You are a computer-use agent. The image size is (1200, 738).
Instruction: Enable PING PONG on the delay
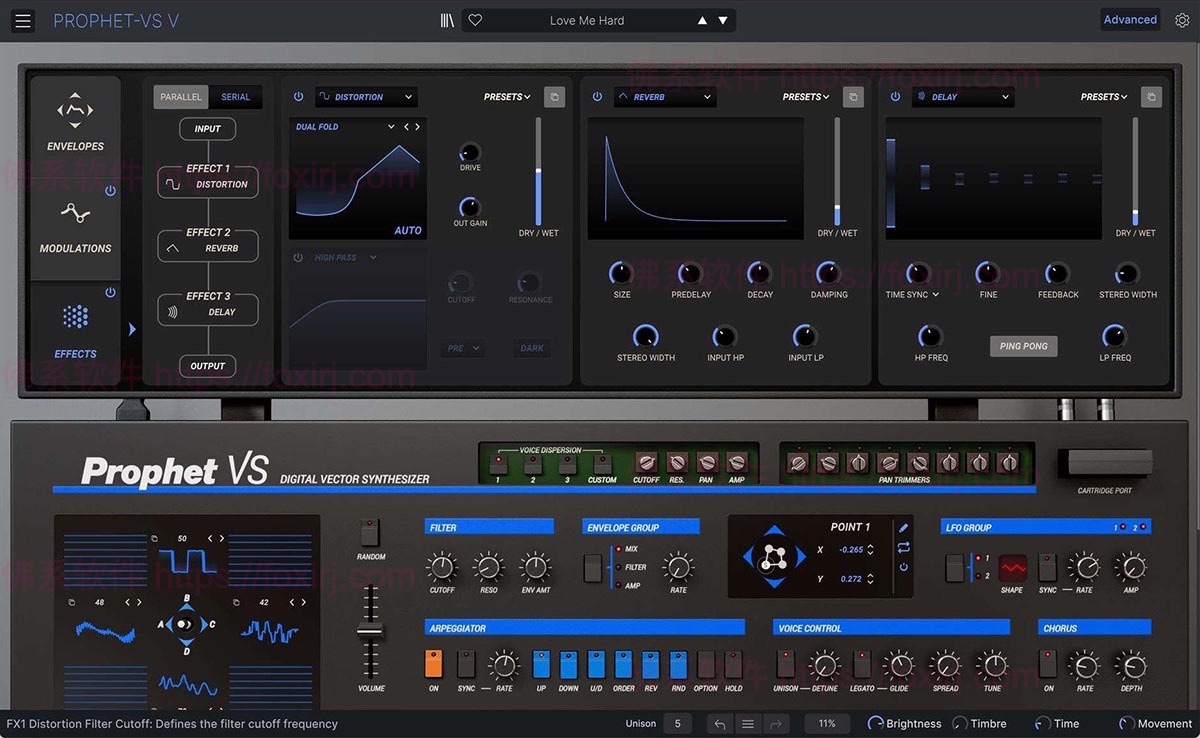click(1023, 346)
